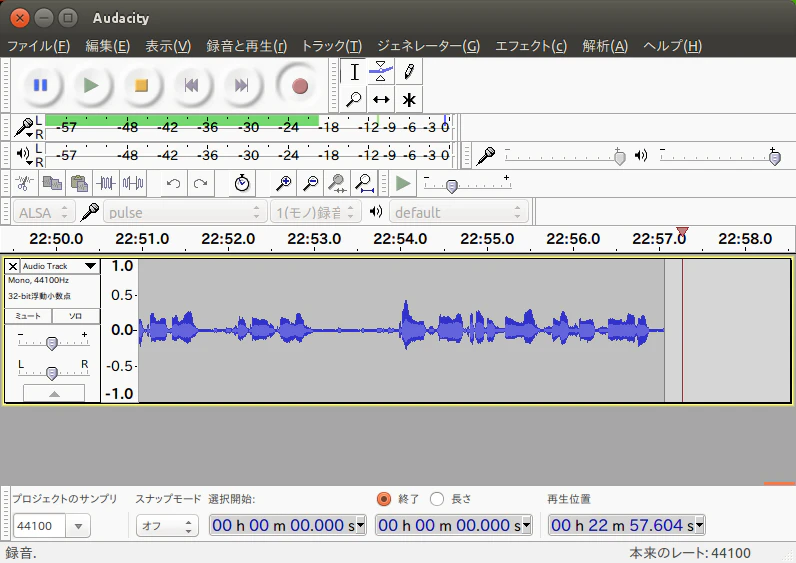
Task: Click the green Play button in transport toolbar
Action: pos(91,85)
